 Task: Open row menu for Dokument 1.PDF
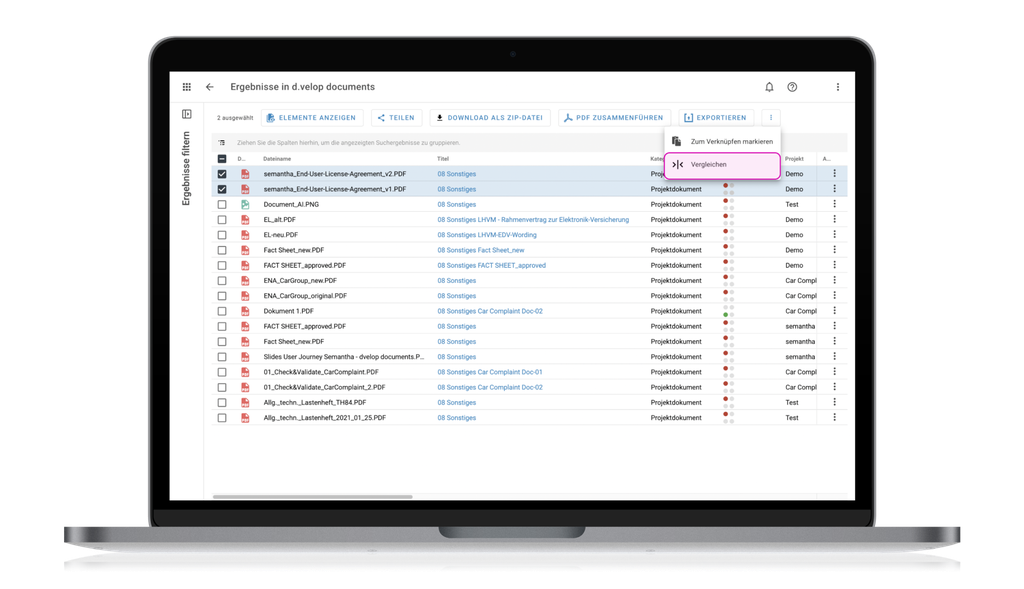coord(834,311)
